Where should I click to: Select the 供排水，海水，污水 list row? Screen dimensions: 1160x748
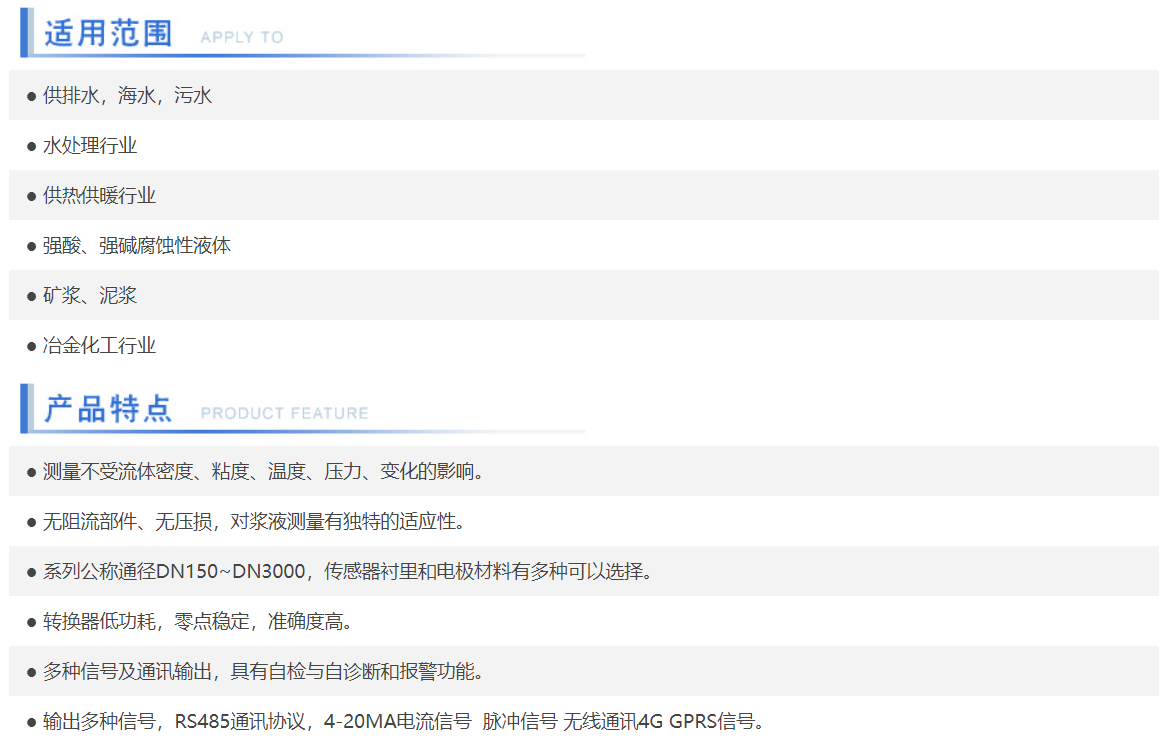pos(127,96)
